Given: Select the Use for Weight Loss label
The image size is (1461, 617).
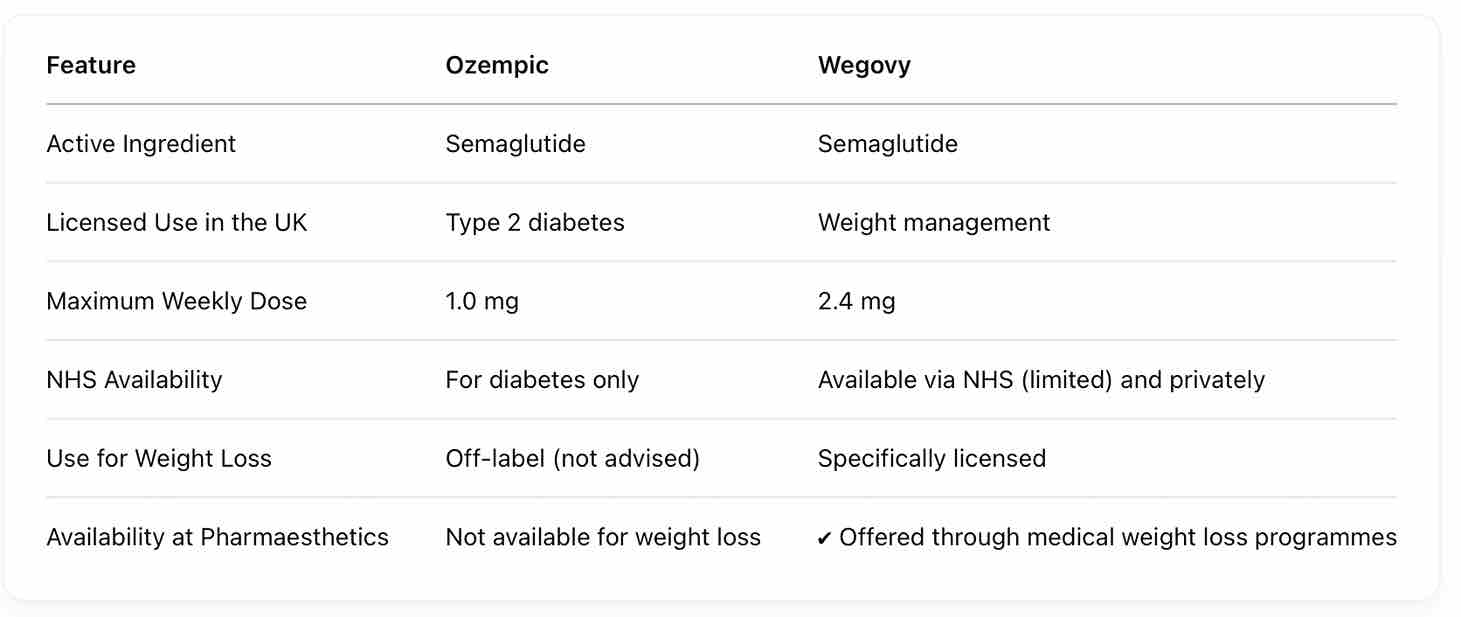Looking at the screenshot, I should pos(159,459).
